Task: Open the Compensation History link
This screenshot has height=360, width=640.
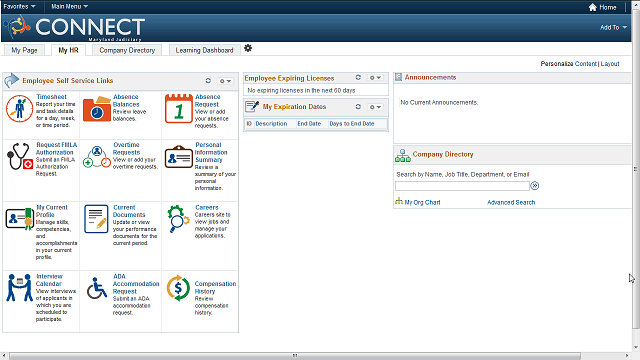Action: (215, 287)
